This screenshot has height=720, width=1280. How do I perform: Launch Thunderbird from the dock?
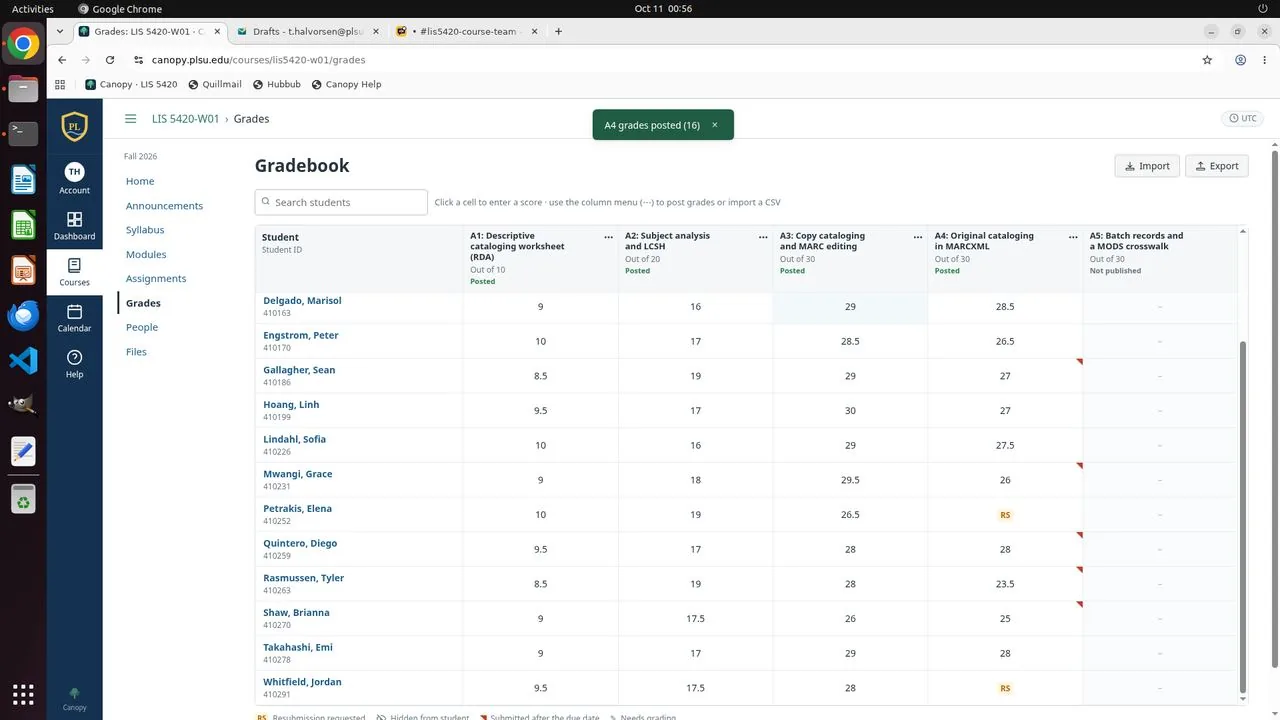(23, 315)
